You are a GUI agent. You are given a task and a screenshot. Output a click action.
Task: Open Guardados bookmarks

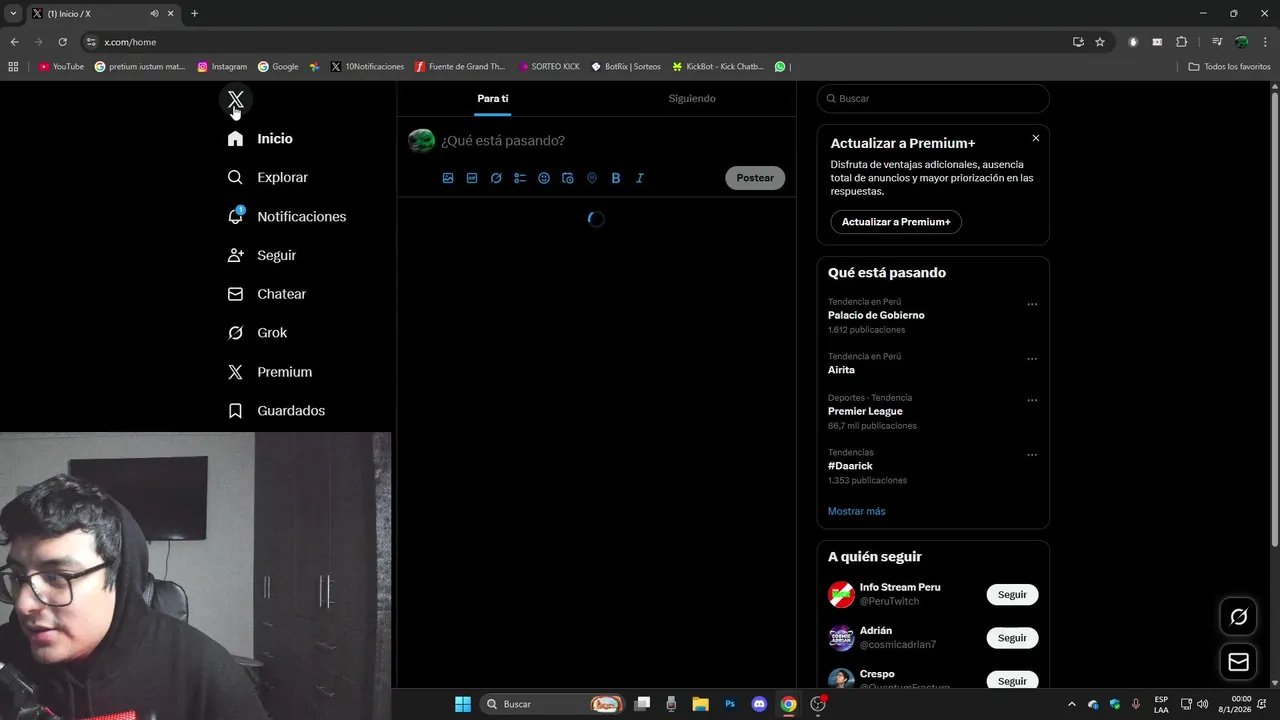pyautogui.click(x=277, y=411)
